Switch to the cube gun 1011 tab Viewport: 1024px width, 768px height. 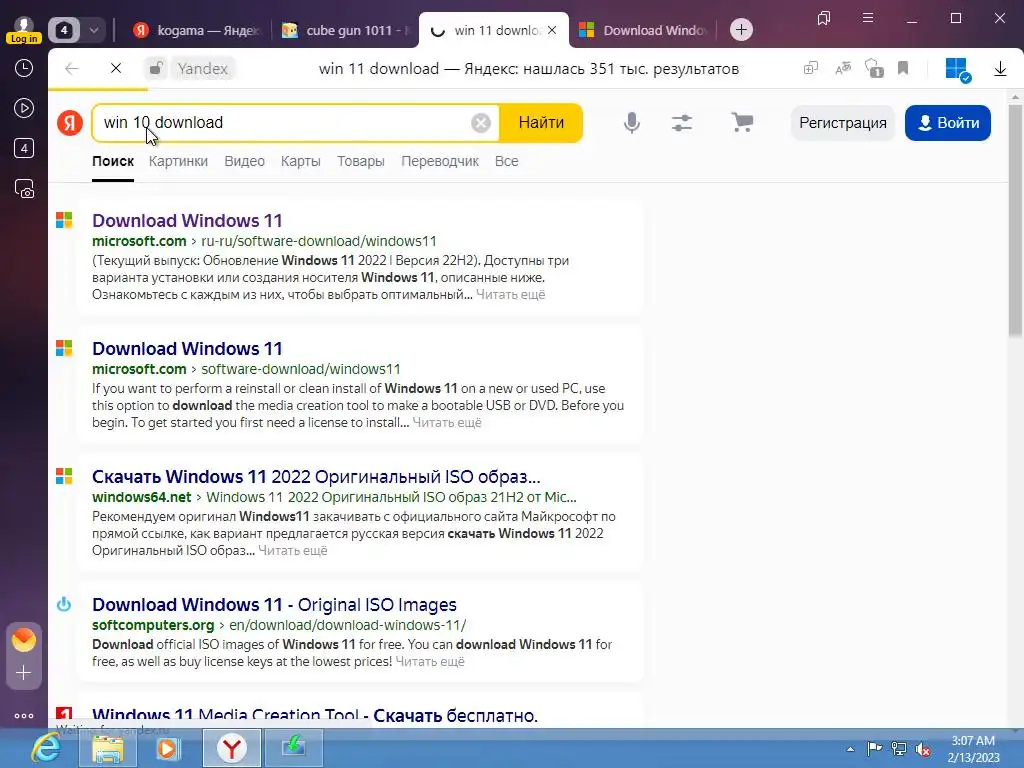[346, 30]
